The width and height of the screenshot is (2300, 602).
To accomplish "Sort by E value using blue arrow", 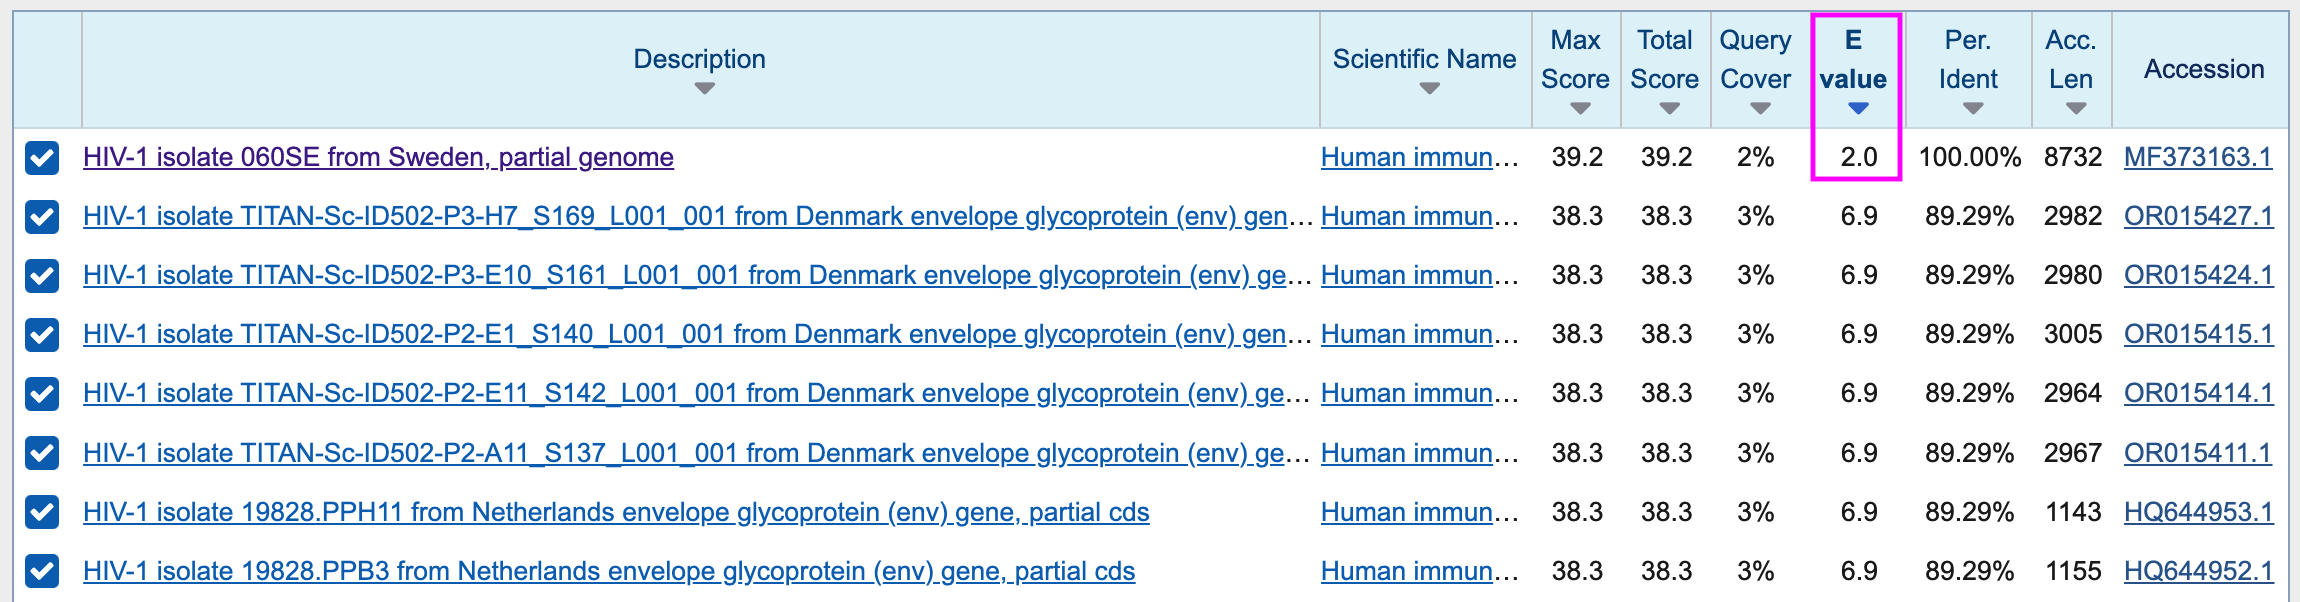I will click(x=1858, y=108).
